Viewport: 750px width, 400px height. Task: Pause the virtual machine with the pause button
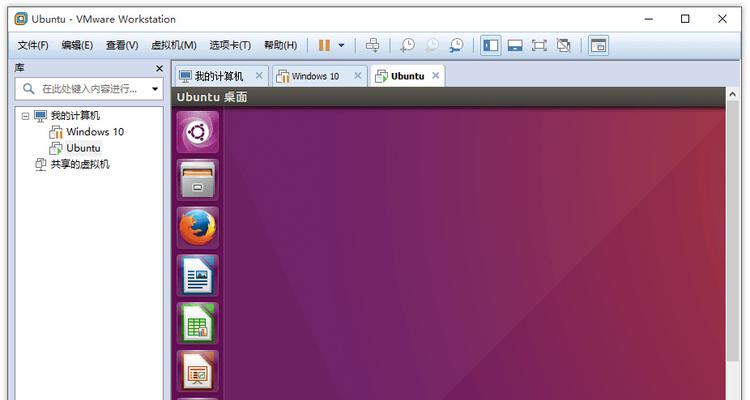point(324,45)
